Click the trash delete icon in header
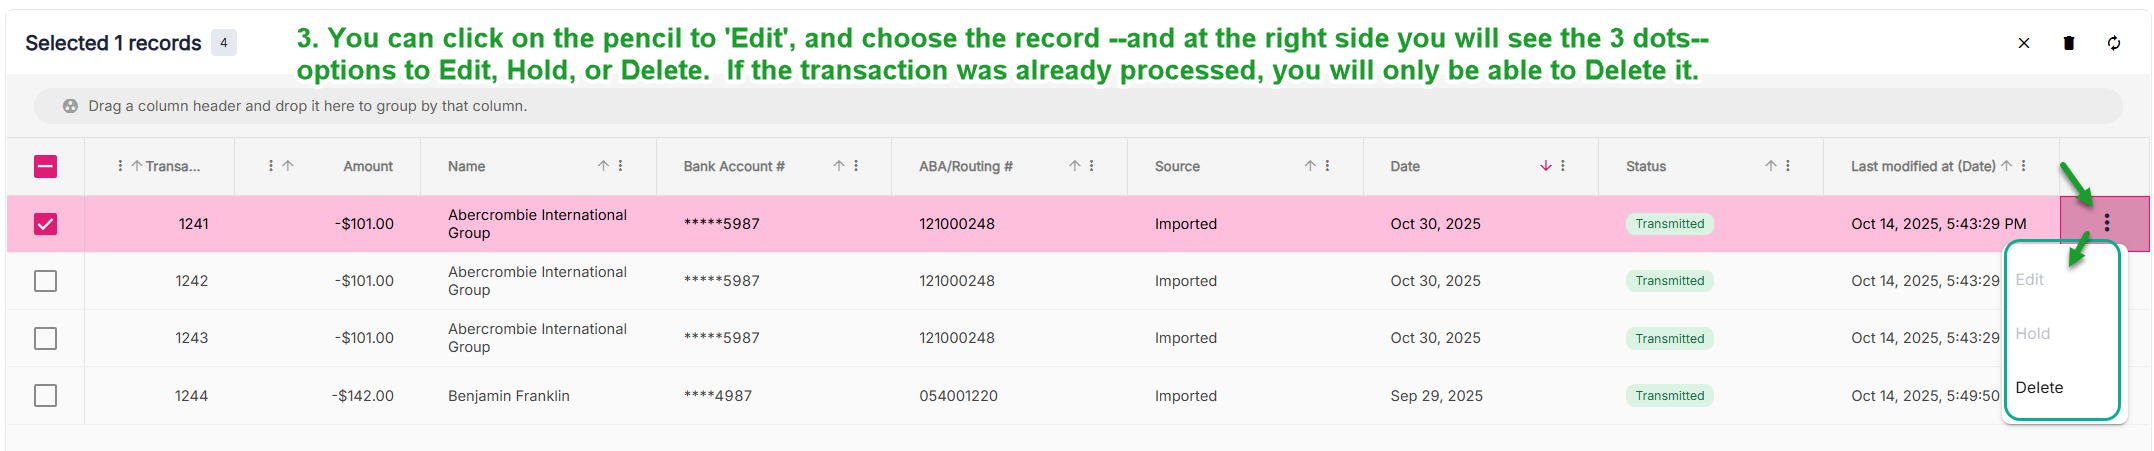2154x451 pixels. (2069, 43)
